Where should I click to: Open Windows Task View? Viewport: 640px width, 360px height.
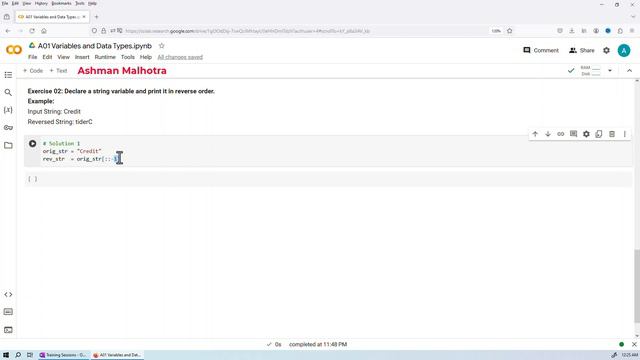[x=30, y=355]
